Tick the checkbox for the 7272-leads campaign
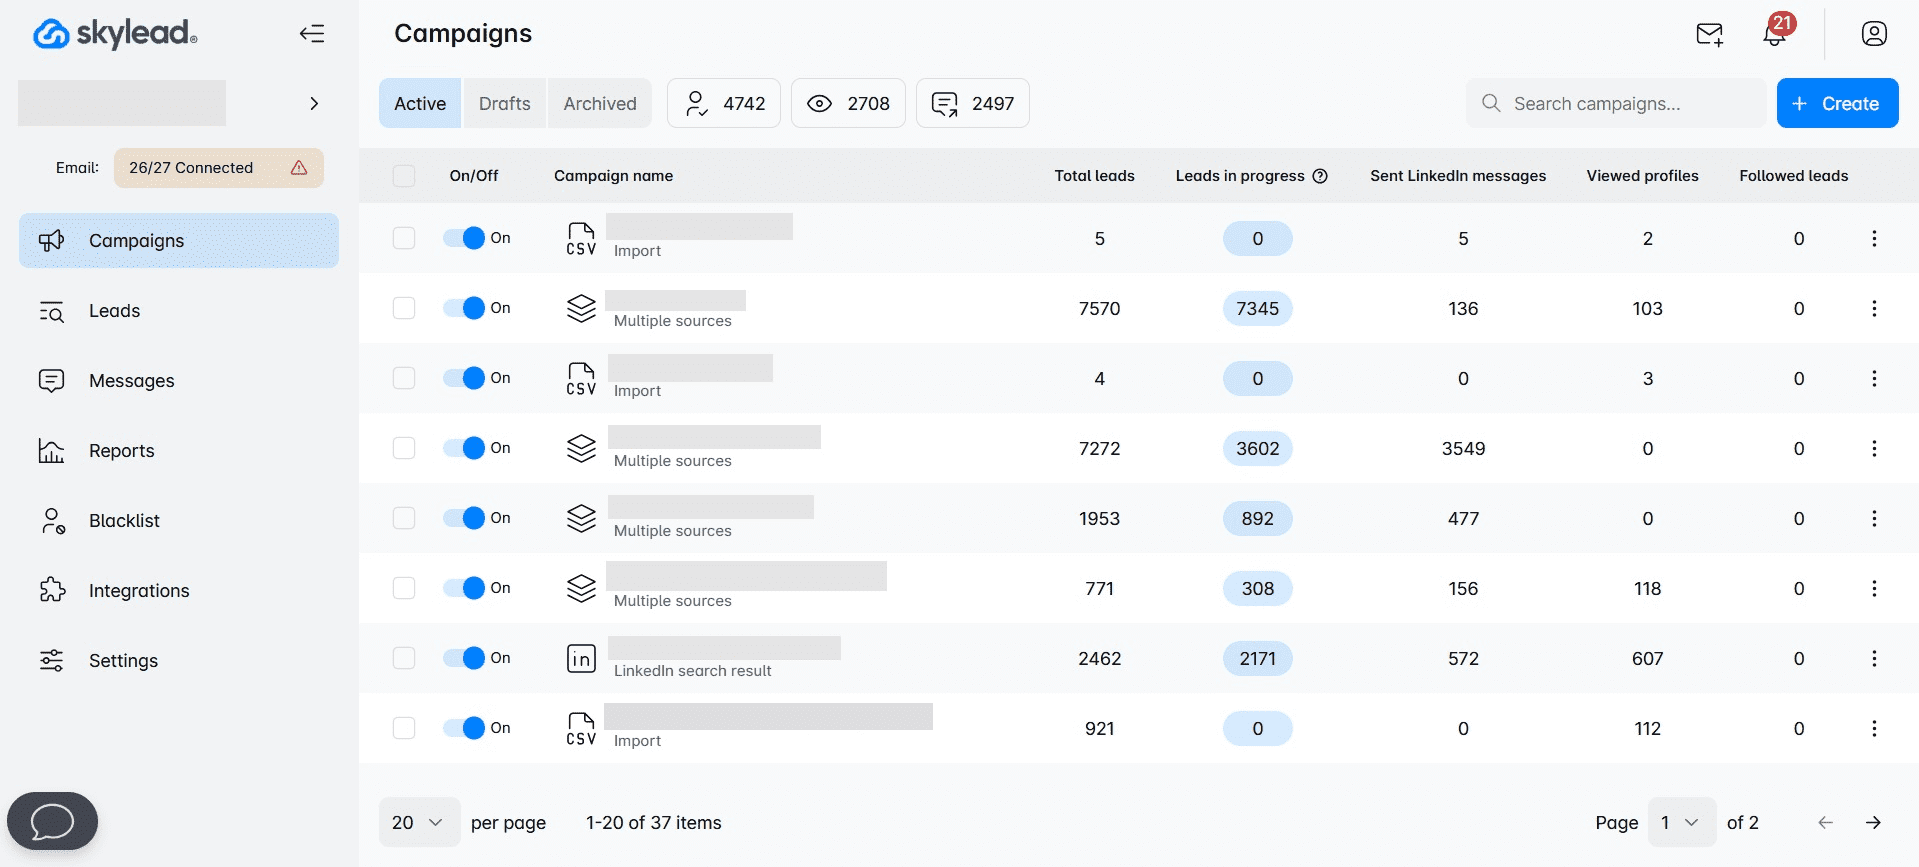Image resolution: width=1919 pixels, height=867 pixels. (x=404, y=448)
